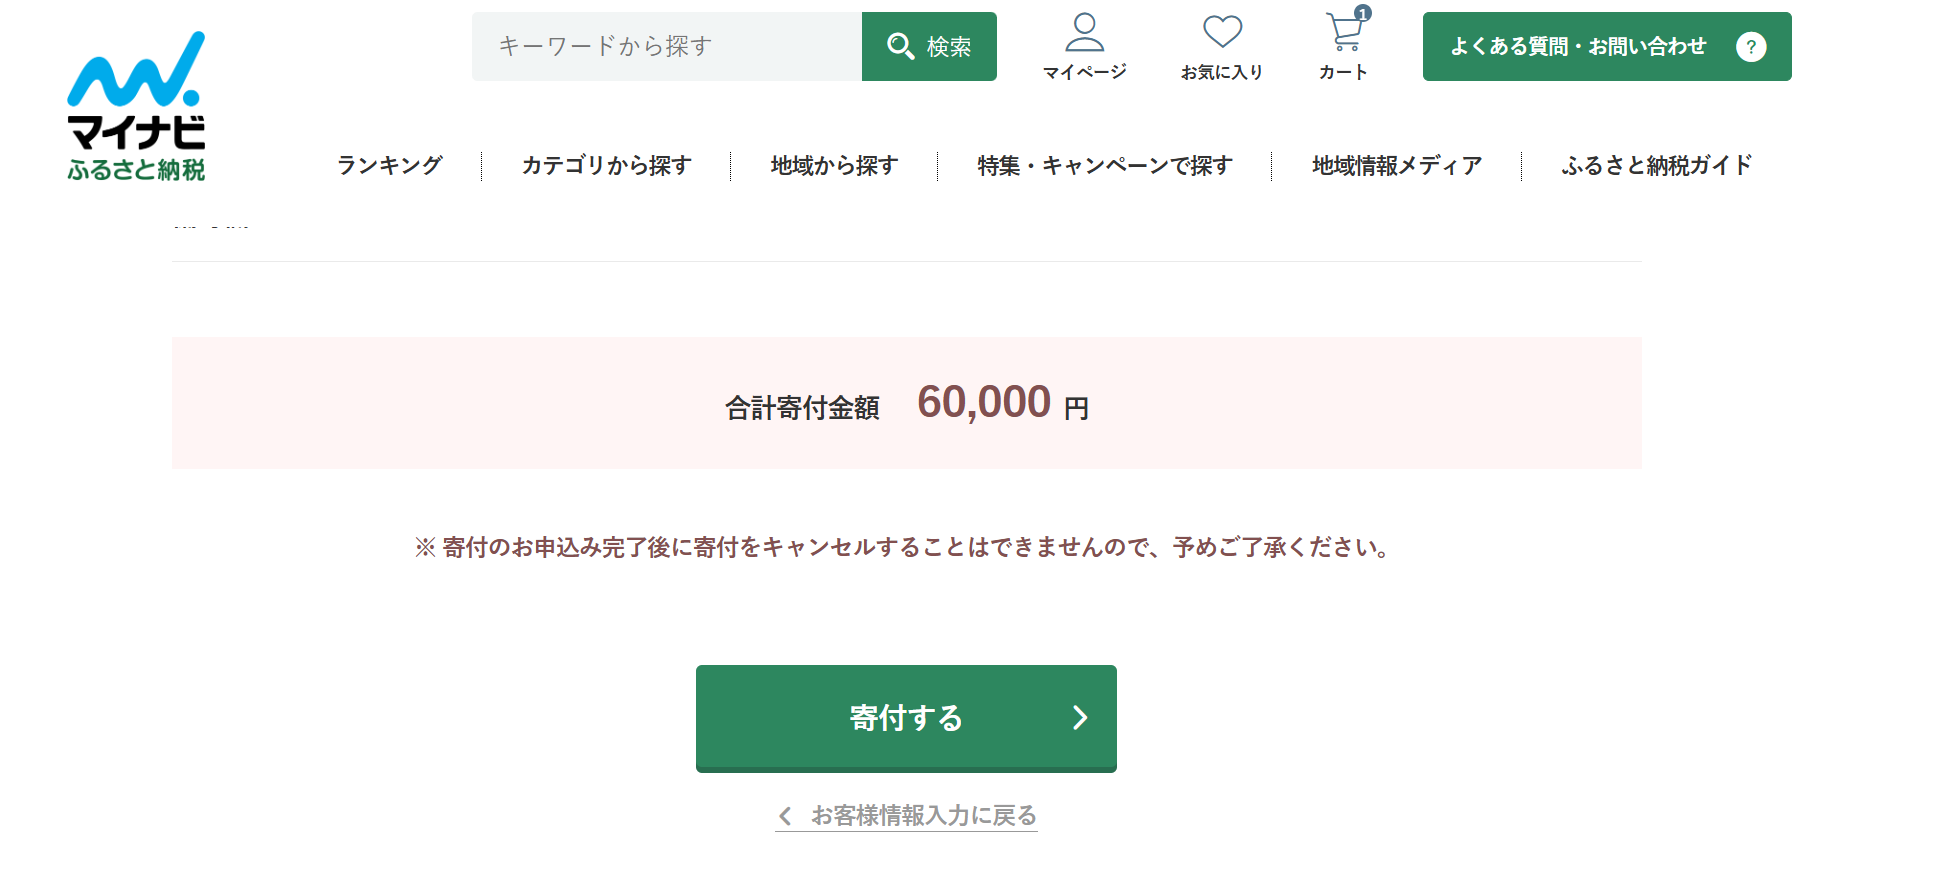1945x876 pixels.
Task: Open 特集・キャンペーンで探す menu
Action: [1104, 166]
